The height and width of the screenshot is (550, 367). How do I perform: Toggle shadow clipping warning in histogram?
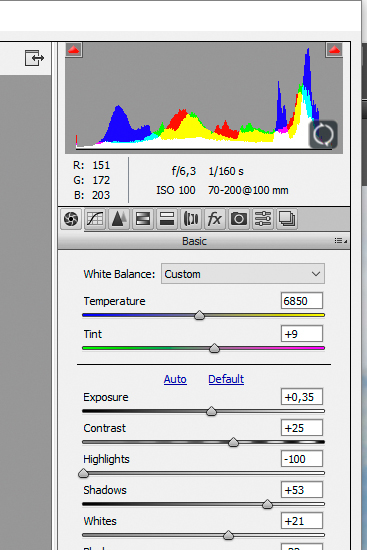click(x=74, y=50)
